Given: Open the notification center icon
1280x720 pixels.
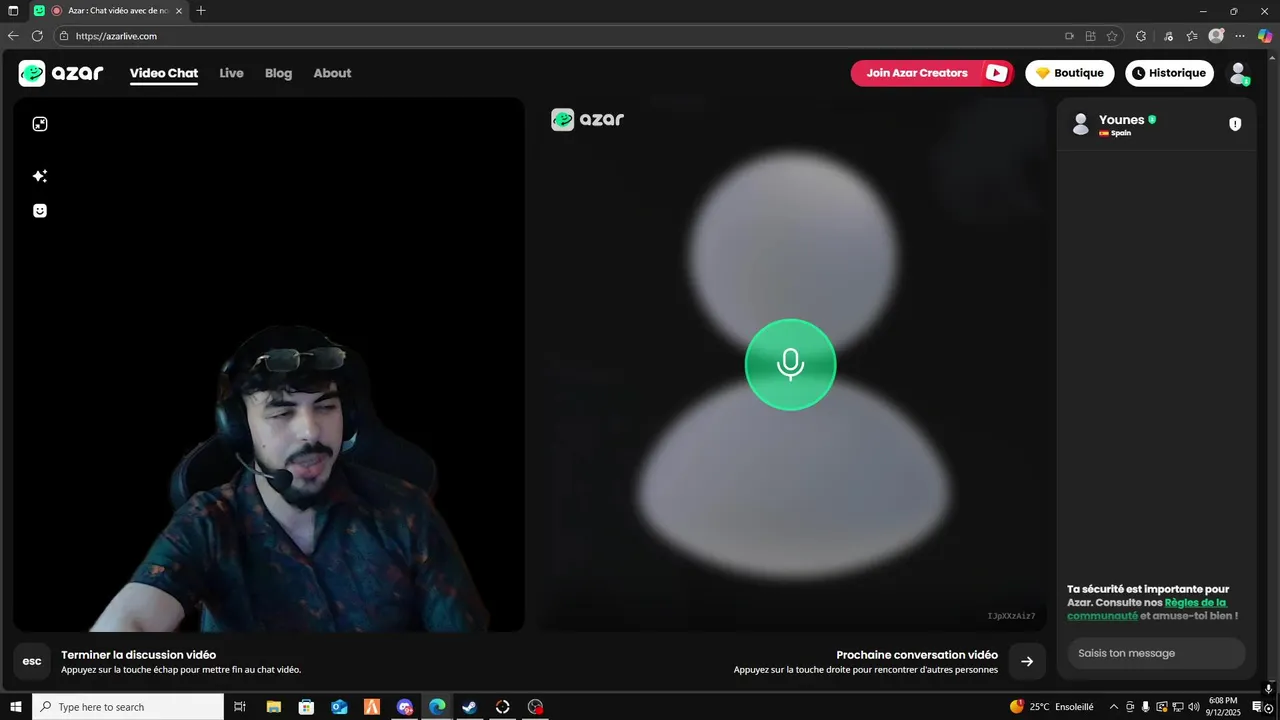Looking at the screenshot, I should (1258, 707).
